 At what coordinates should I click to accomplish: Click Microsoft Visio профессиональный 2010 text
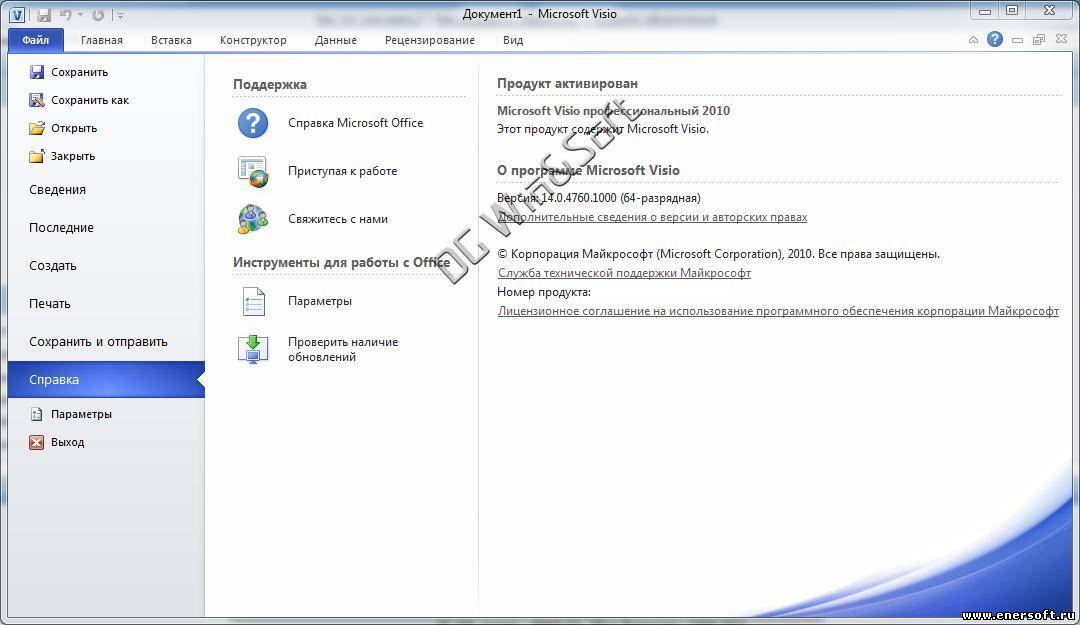[613, 110]
